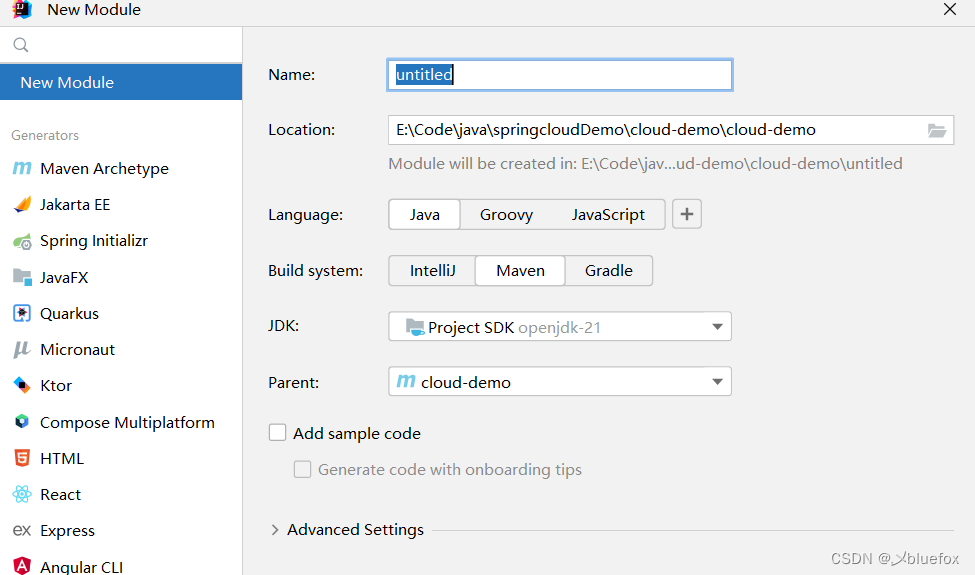Viewport: 975px width, 575px height.
Task: Browse location with the folder icon
Action: pos(936,130)
